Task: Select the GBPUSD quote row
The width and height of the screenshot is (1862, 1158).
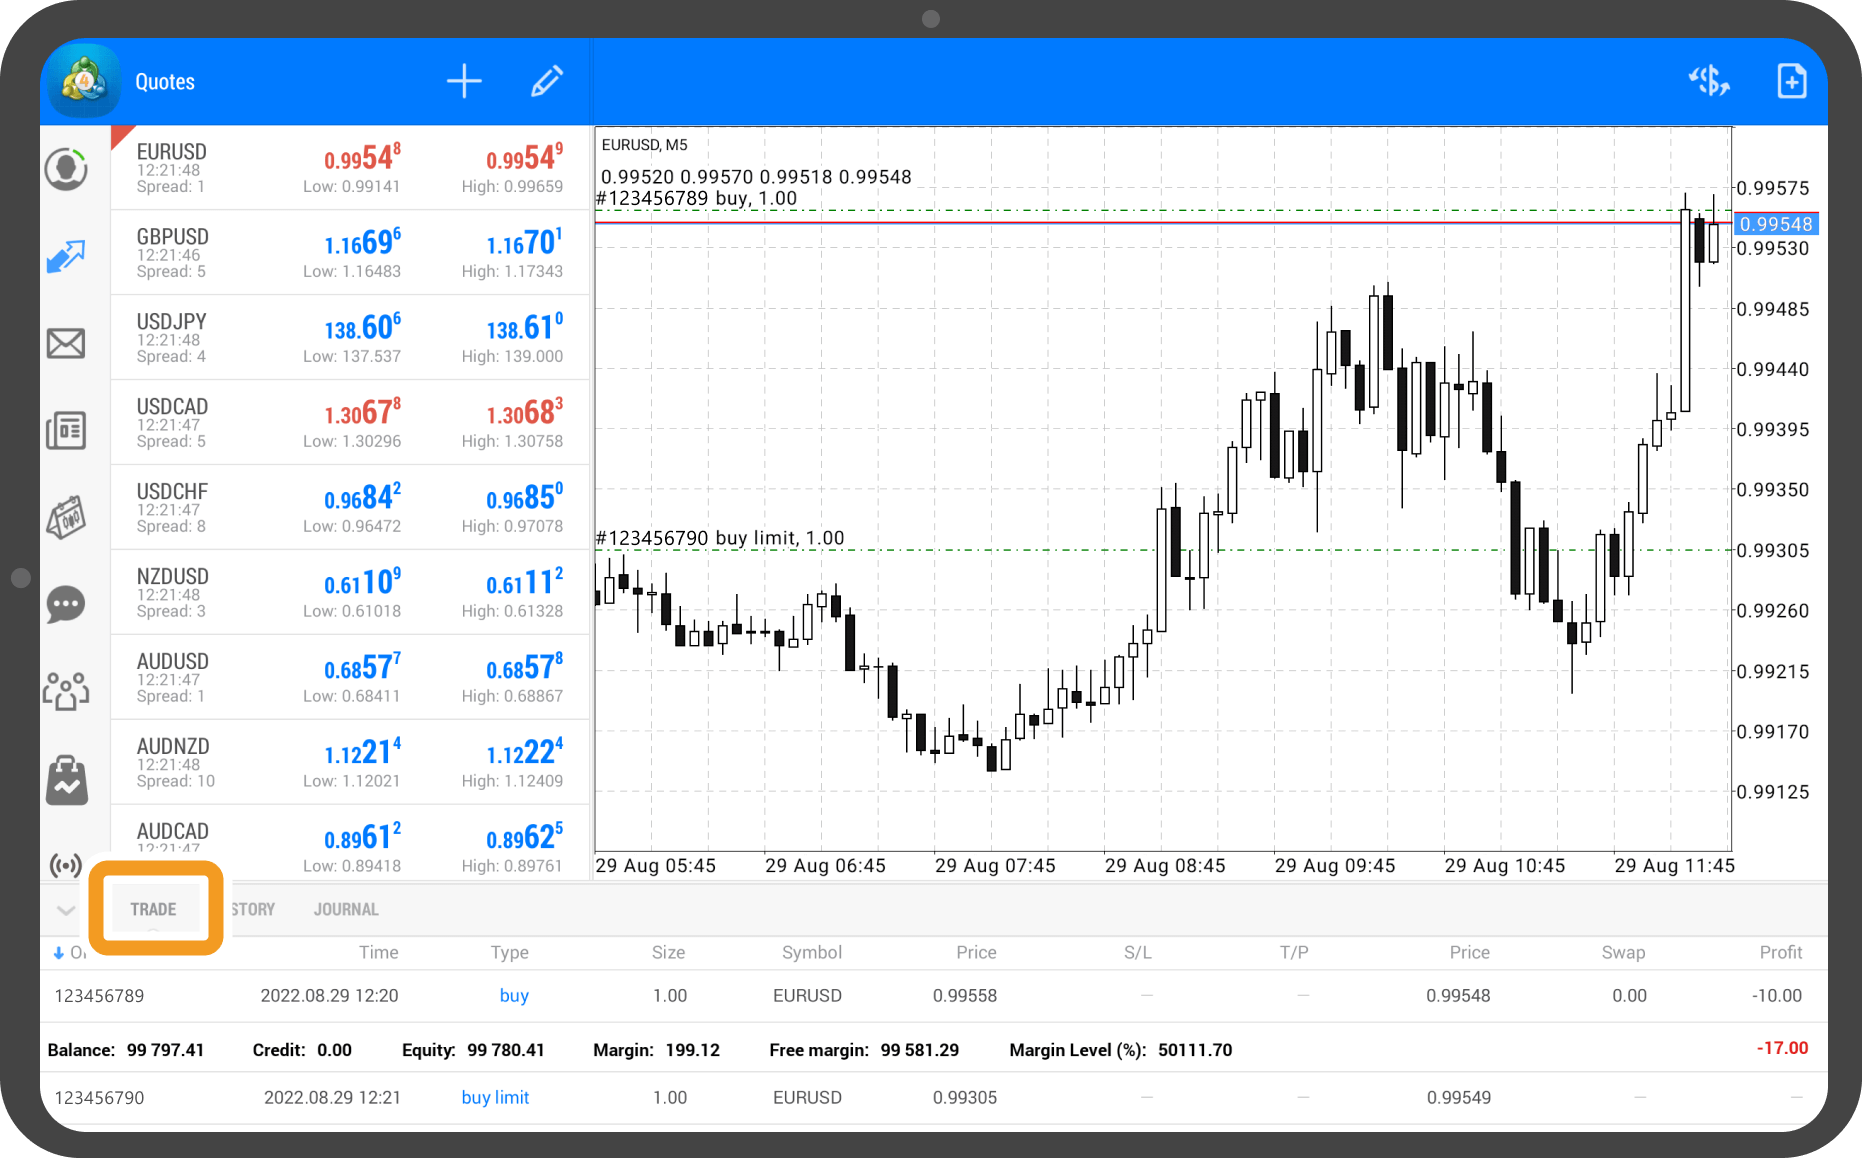Action: (x=350, y=252)
